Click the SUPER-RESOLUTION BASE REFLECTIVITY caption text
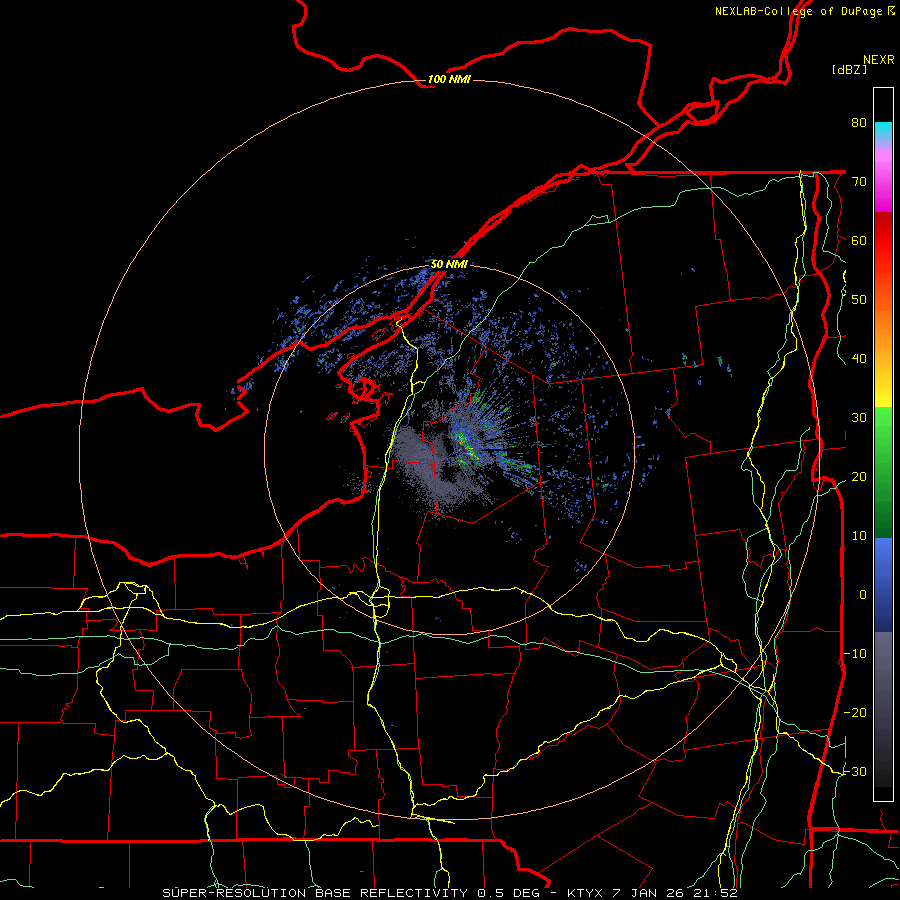The width and height of the screenshot is (900, 900). [315, 893]
